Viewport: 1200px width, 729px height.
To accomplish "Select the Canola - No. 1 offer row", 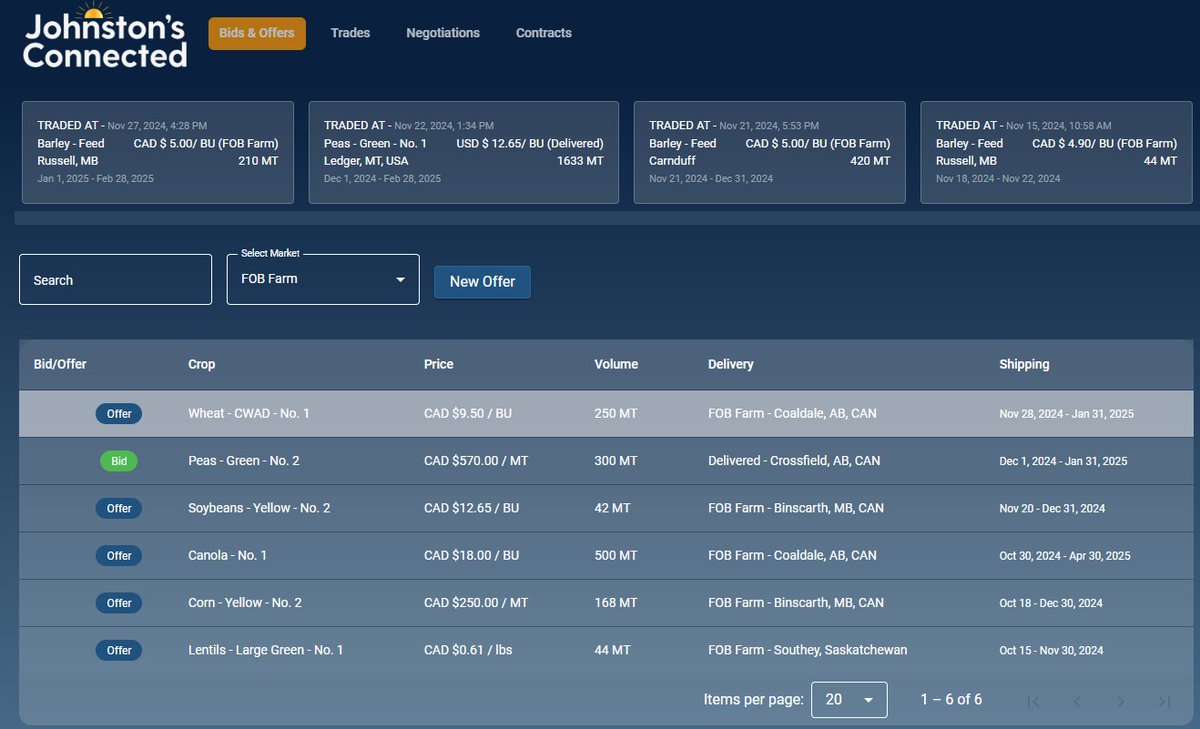I will point(600,555).
